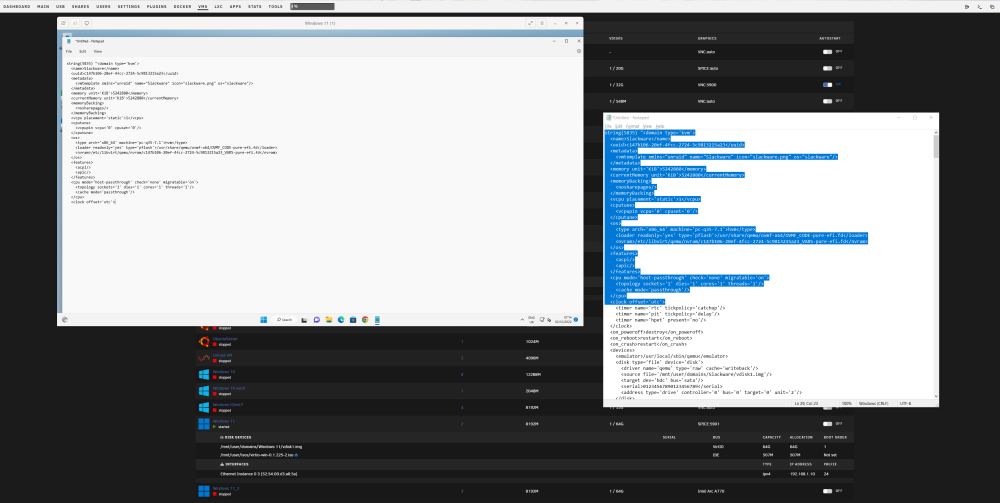Screen dimensions: 1000x503
Task: Open the UbuntuServer VM name link
Action: tap(226, 339)
